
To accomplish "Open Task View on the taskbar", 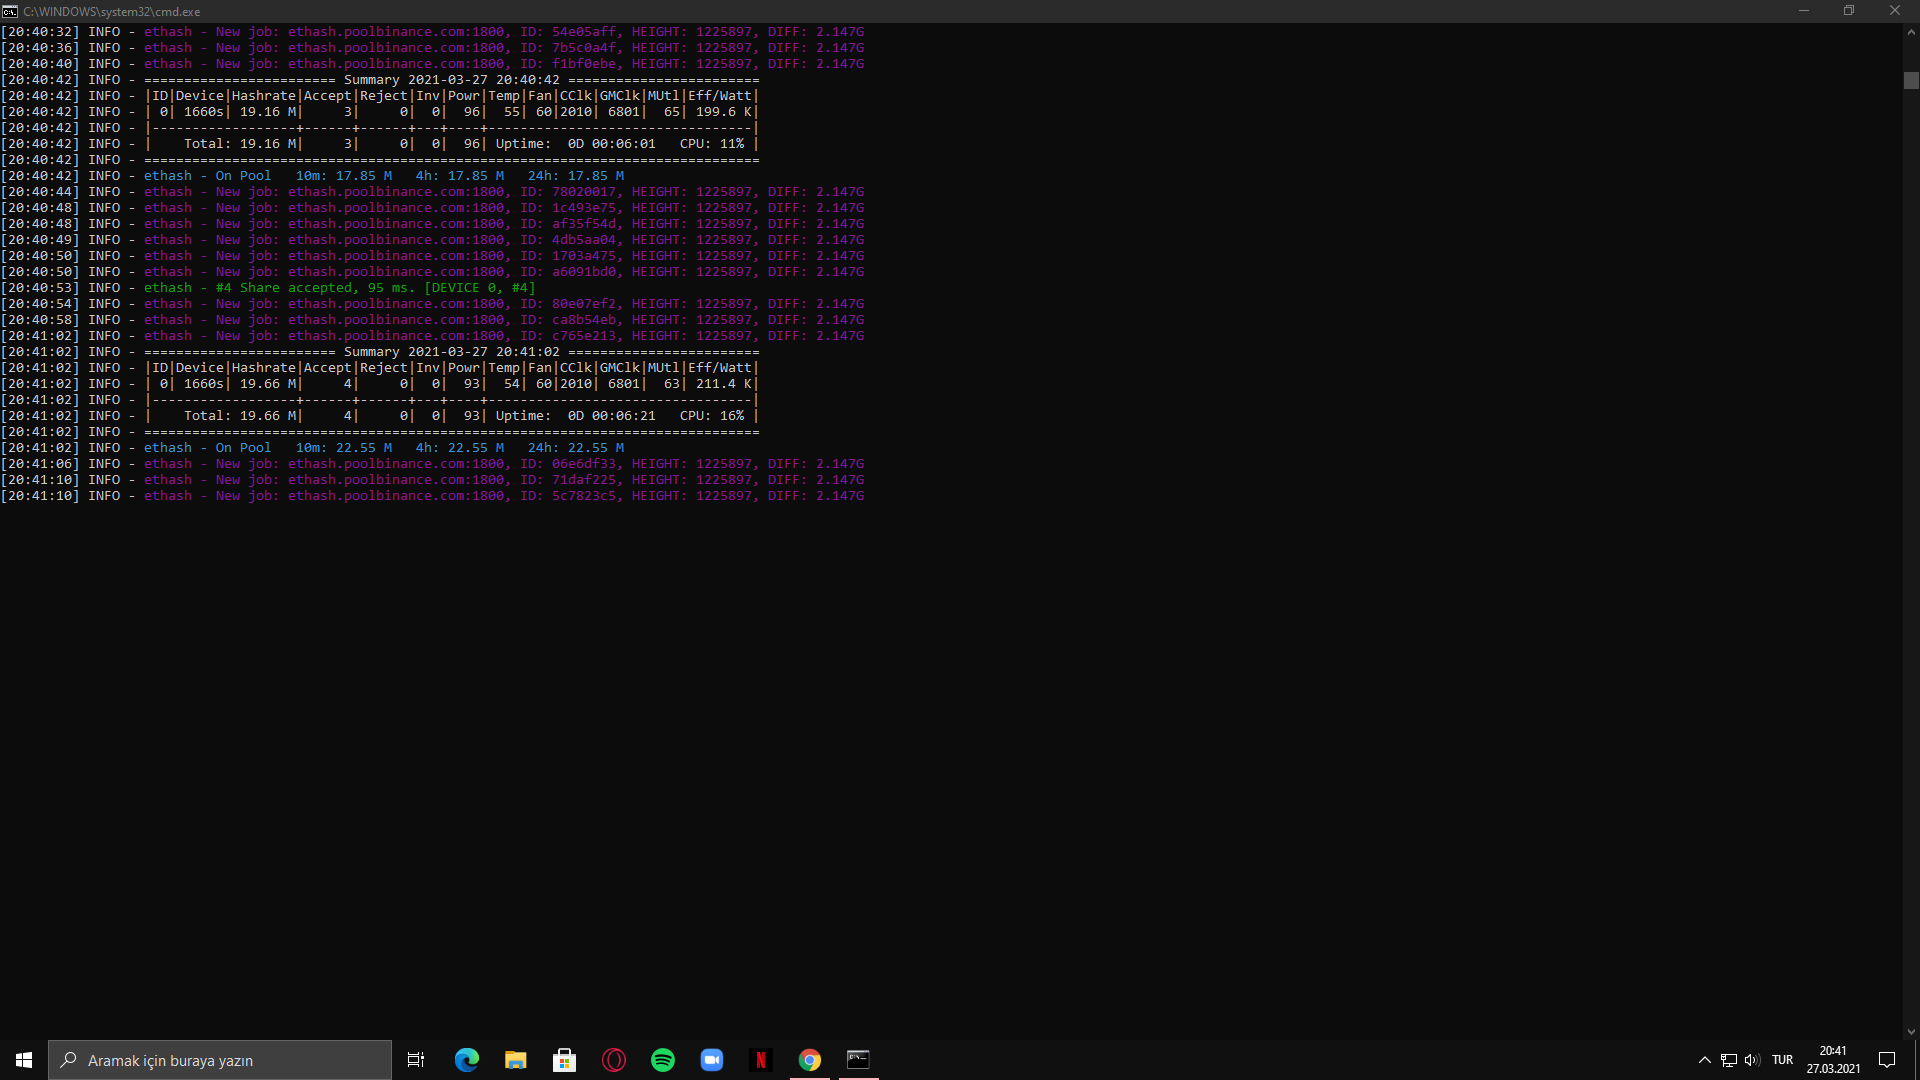I will click(416, 1060).
